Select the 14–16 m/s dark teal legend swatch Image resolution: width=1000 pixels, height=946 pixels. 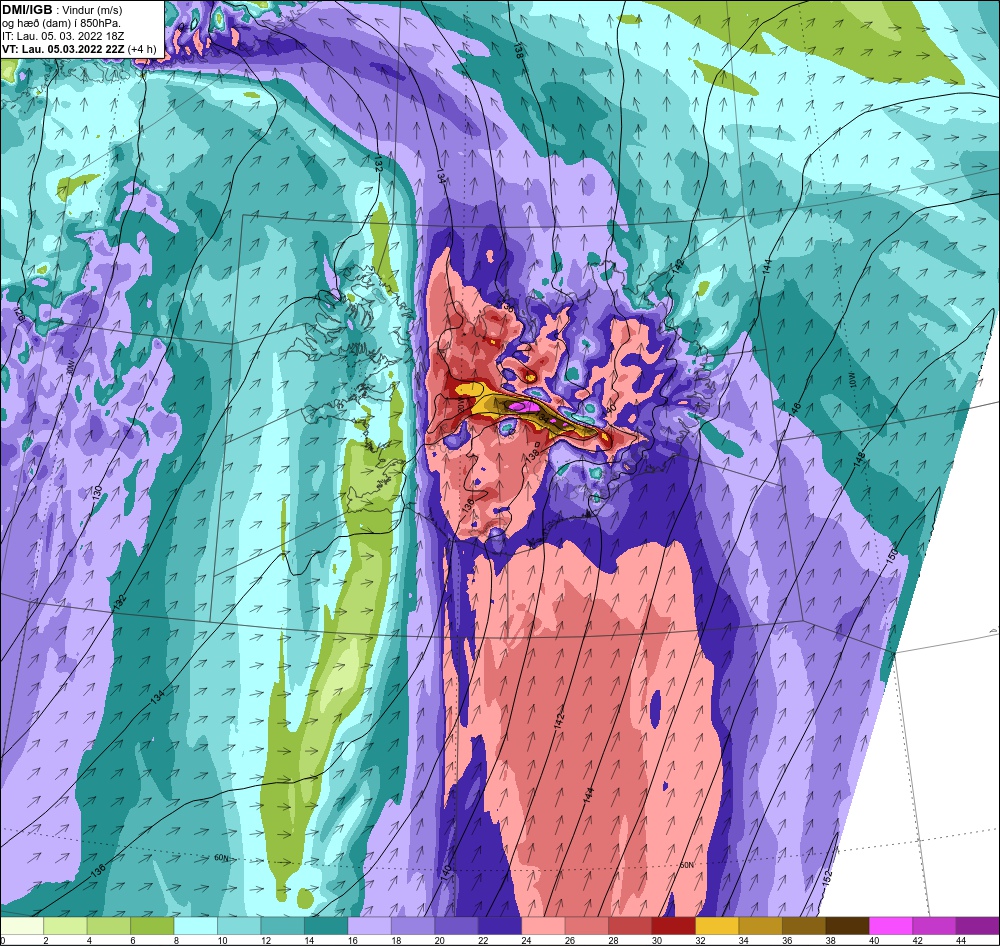pyautogui.click(x=326, y=926)
